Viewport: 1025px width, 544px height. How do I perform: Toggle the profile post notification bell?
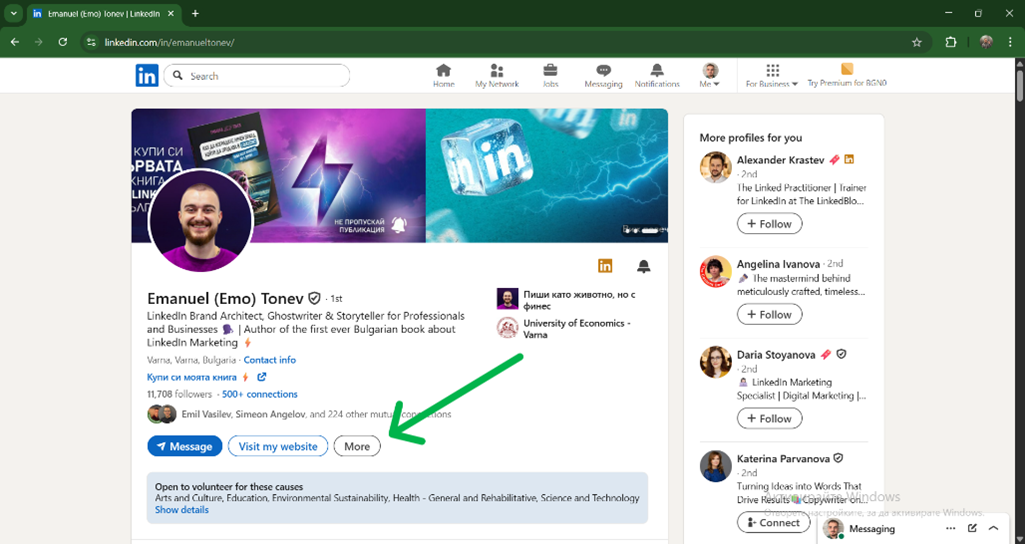(x=644, y=266)
